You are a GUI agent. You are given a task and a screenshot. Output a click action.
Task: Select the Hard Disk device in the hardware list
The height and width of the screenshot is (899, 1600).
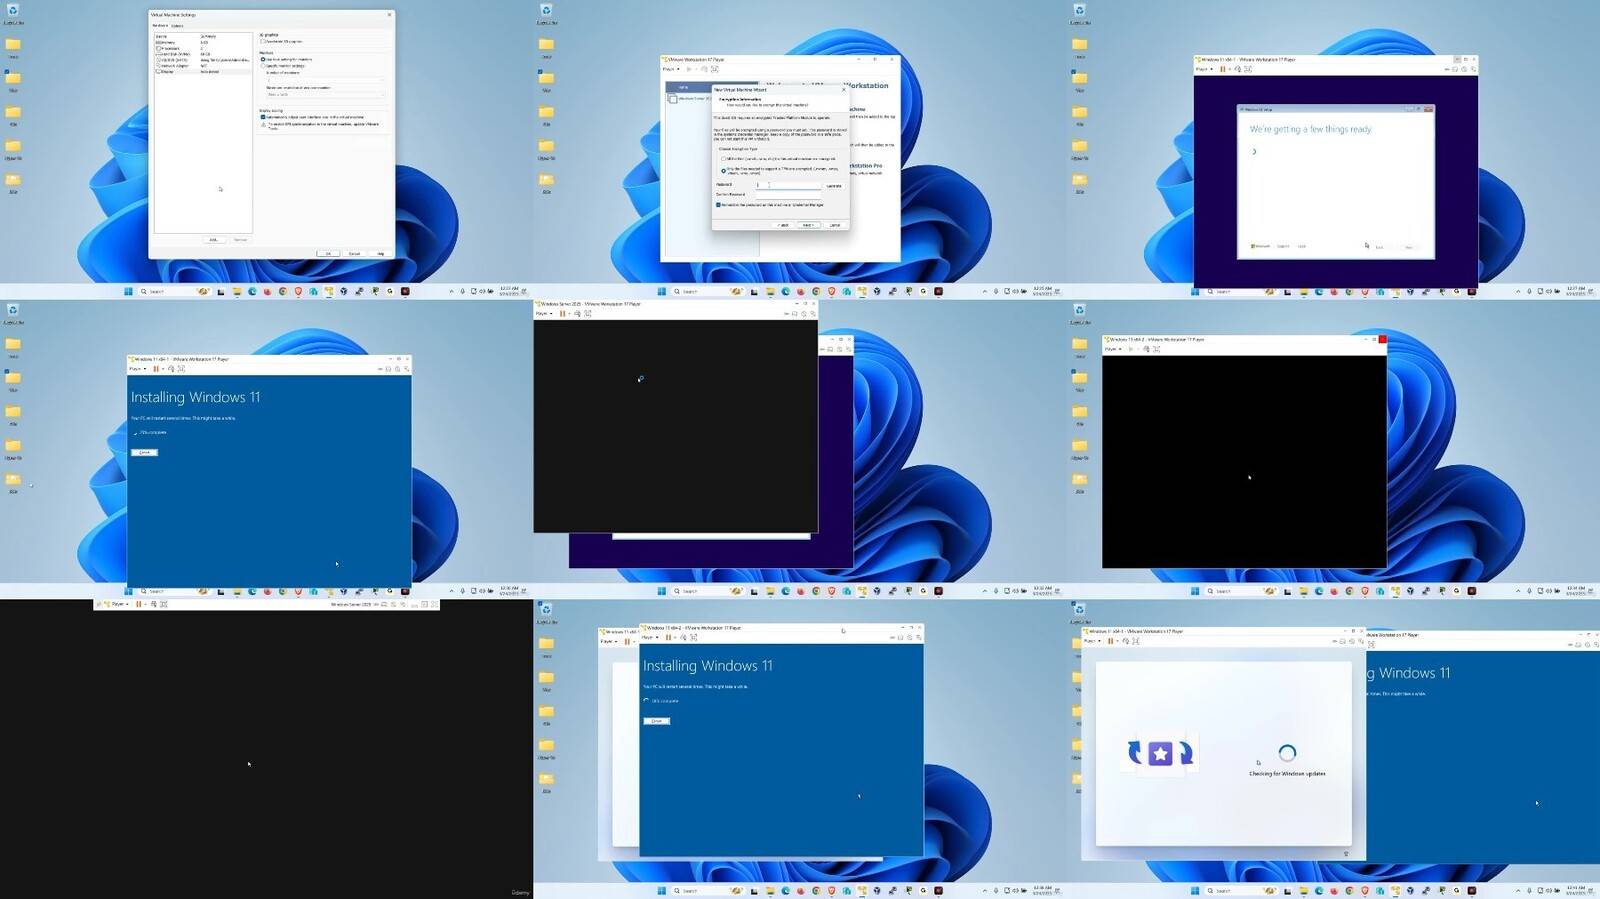(x=203, y=54)
